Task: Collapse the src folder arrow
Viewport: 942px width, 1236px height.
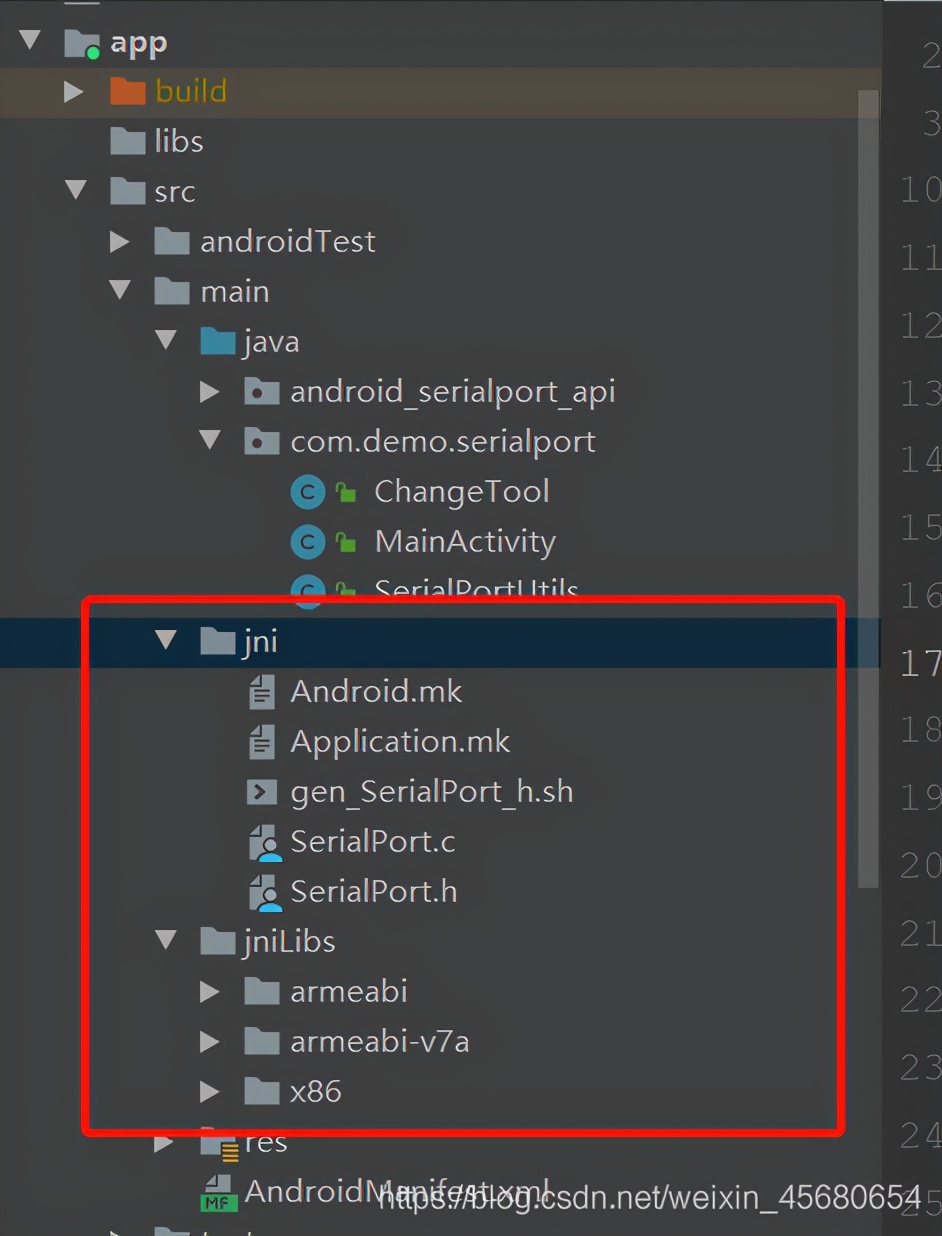Action: coord(76,190)
